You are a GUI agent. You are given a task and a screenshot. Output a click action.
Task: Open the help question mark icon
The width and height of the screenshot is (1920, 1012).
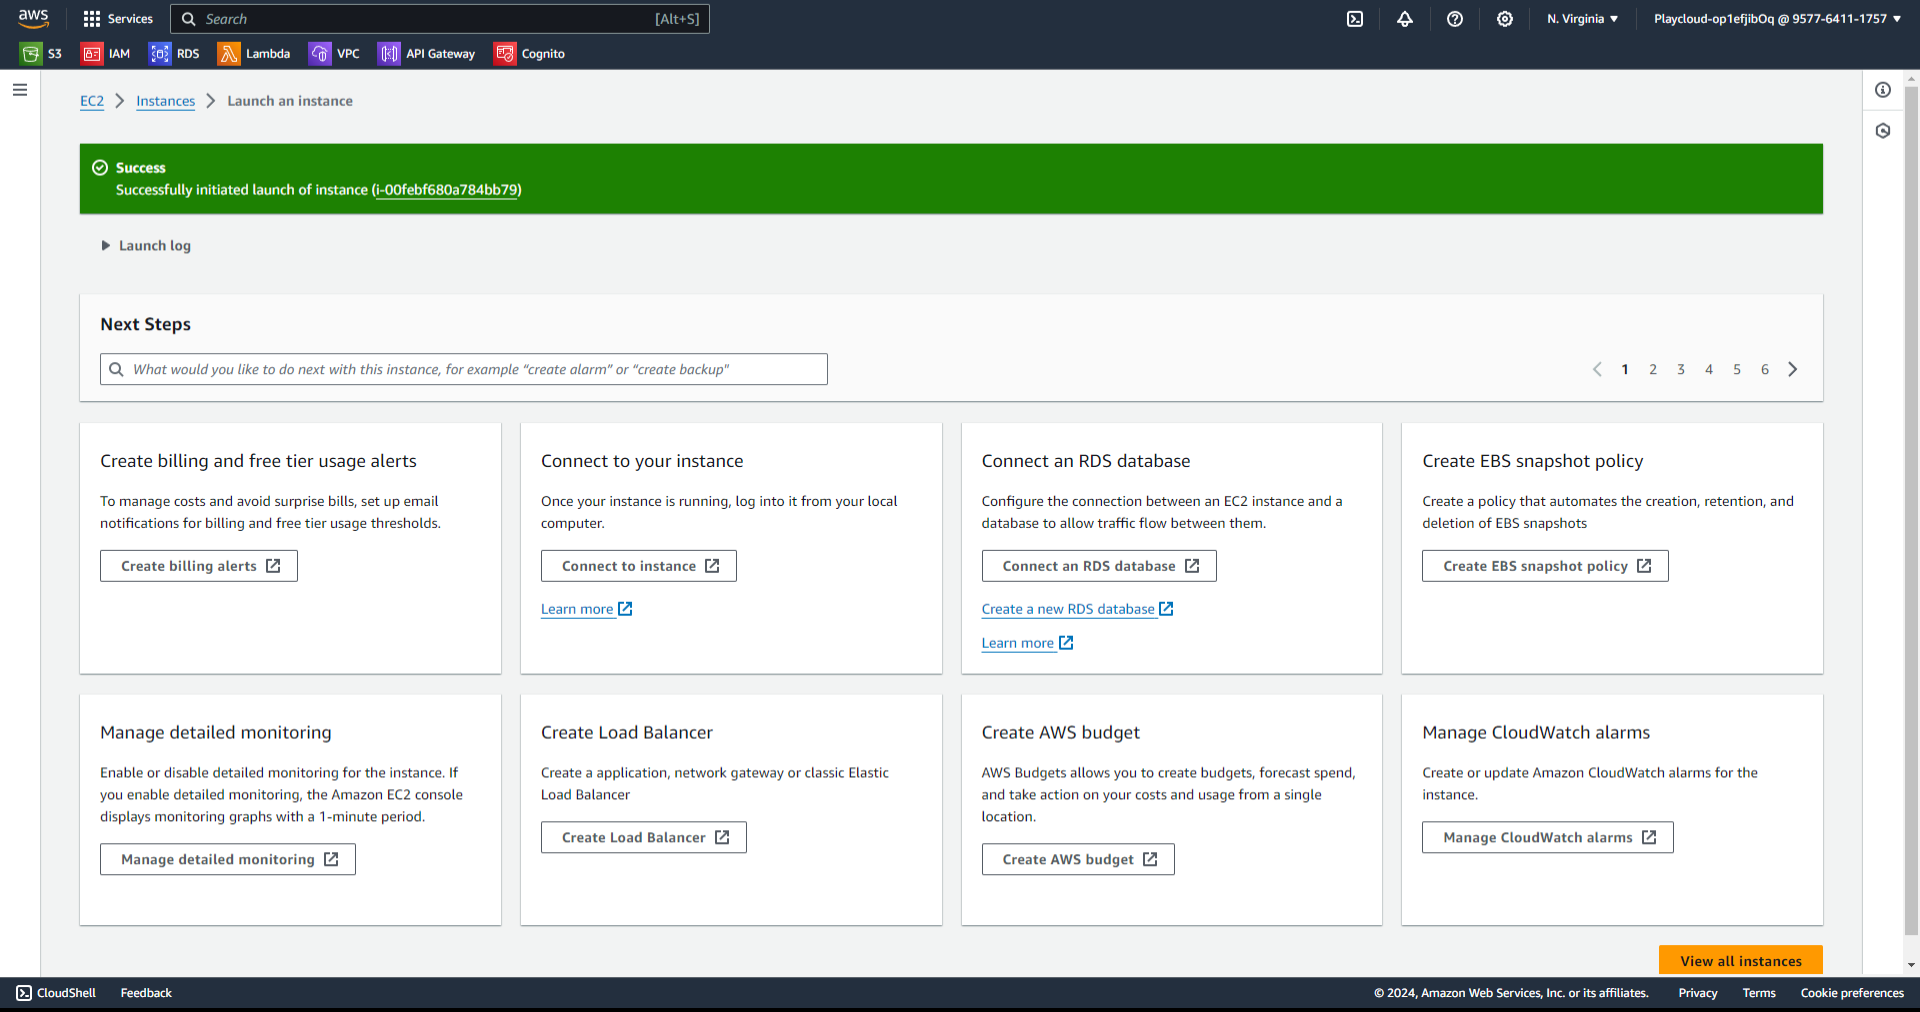coord(1455,19)
